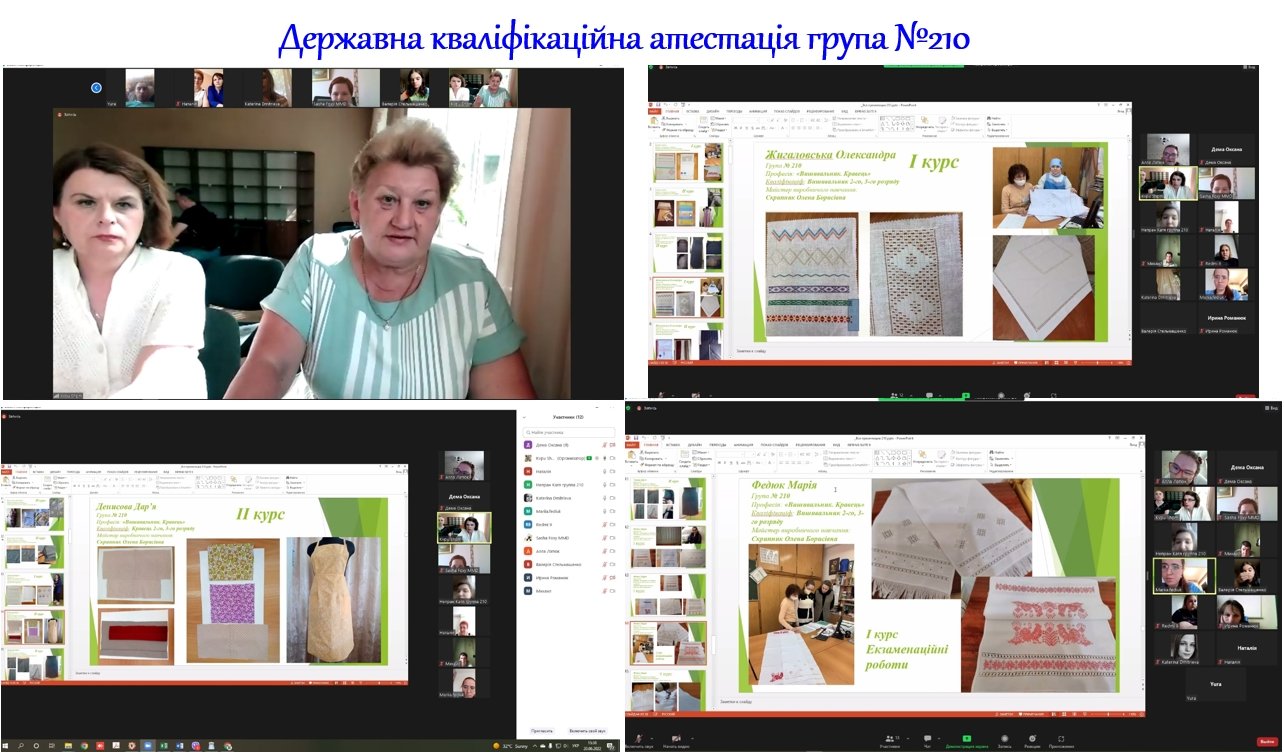Open Participants in bottom-right Zoom toolbar
The height and width of the screenshot is (752, 1284).
888,740
